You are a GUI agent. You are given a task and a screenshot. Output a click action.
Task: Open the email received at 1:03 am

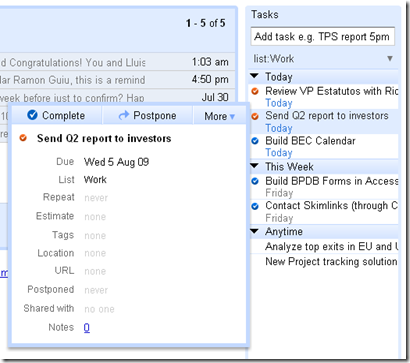117,62
